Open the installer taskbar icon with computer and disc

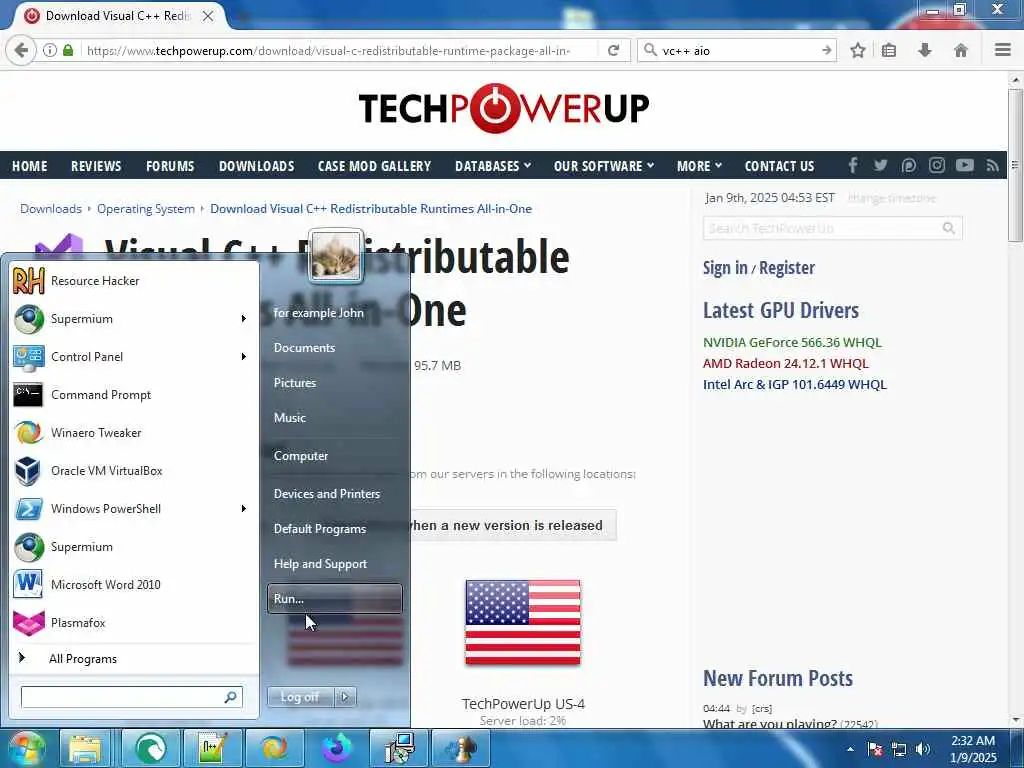click(399, 748)
